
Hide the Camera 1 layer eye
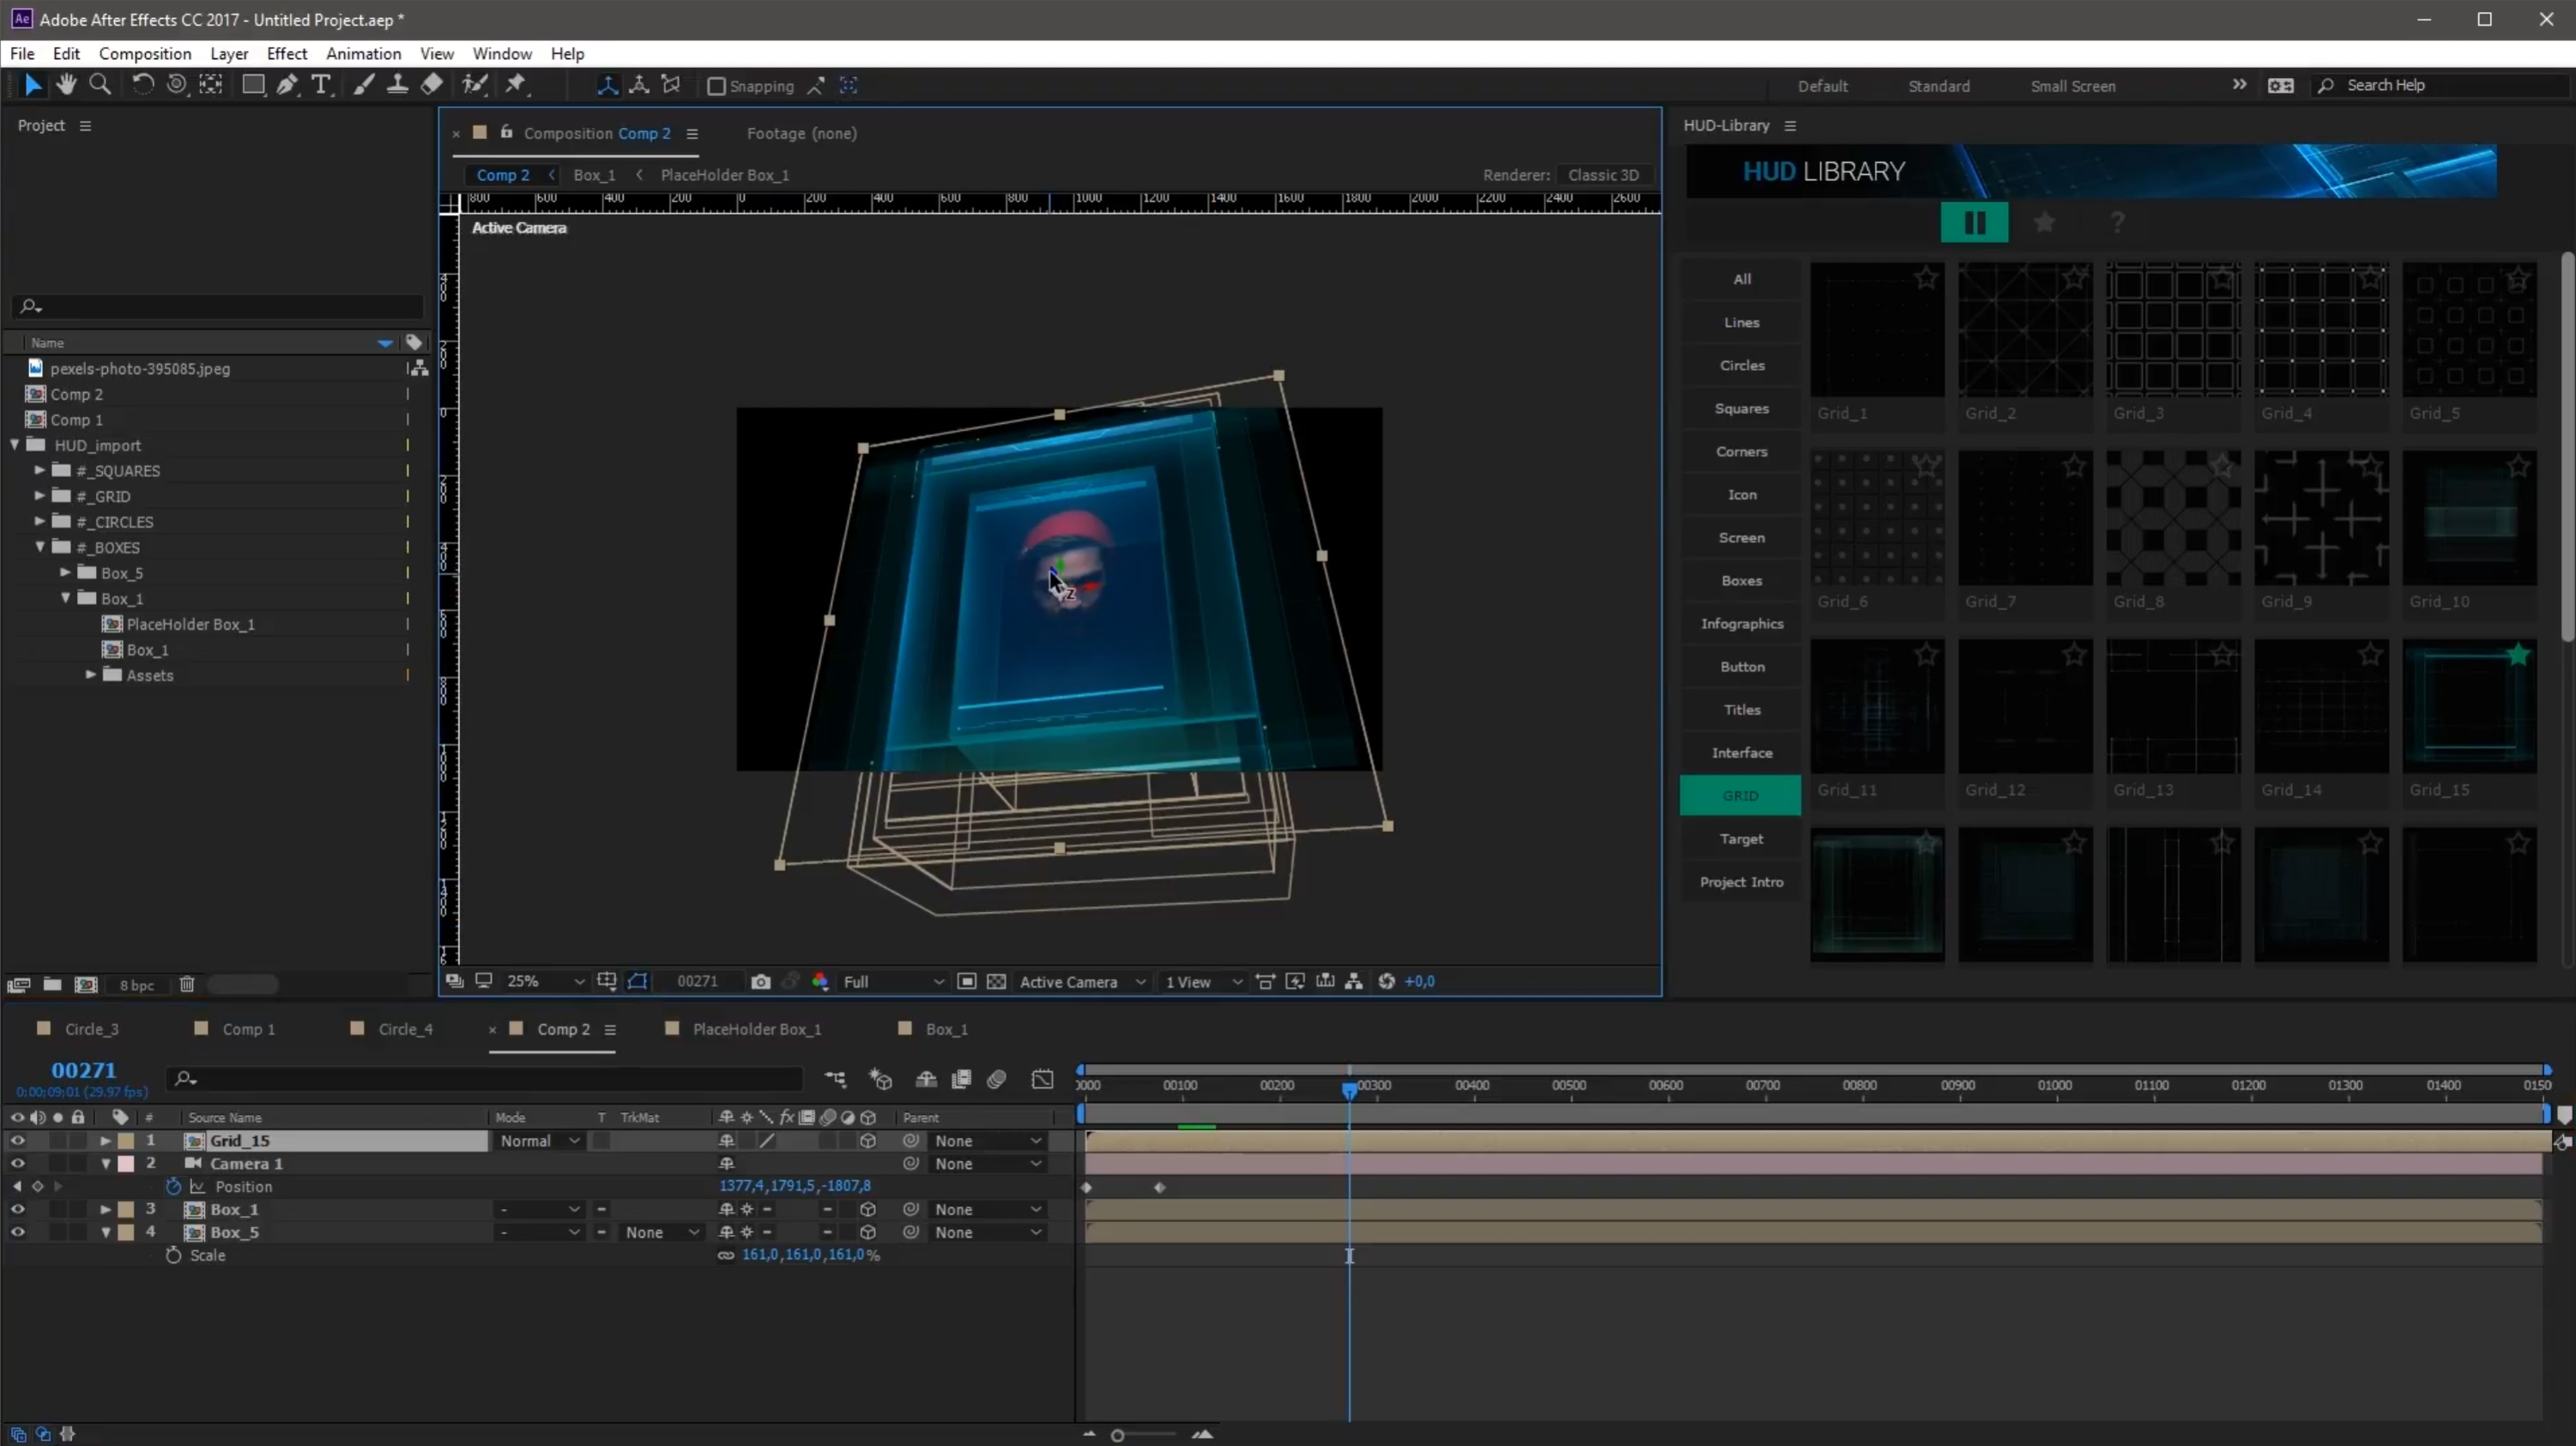[x=17, y=1164]
